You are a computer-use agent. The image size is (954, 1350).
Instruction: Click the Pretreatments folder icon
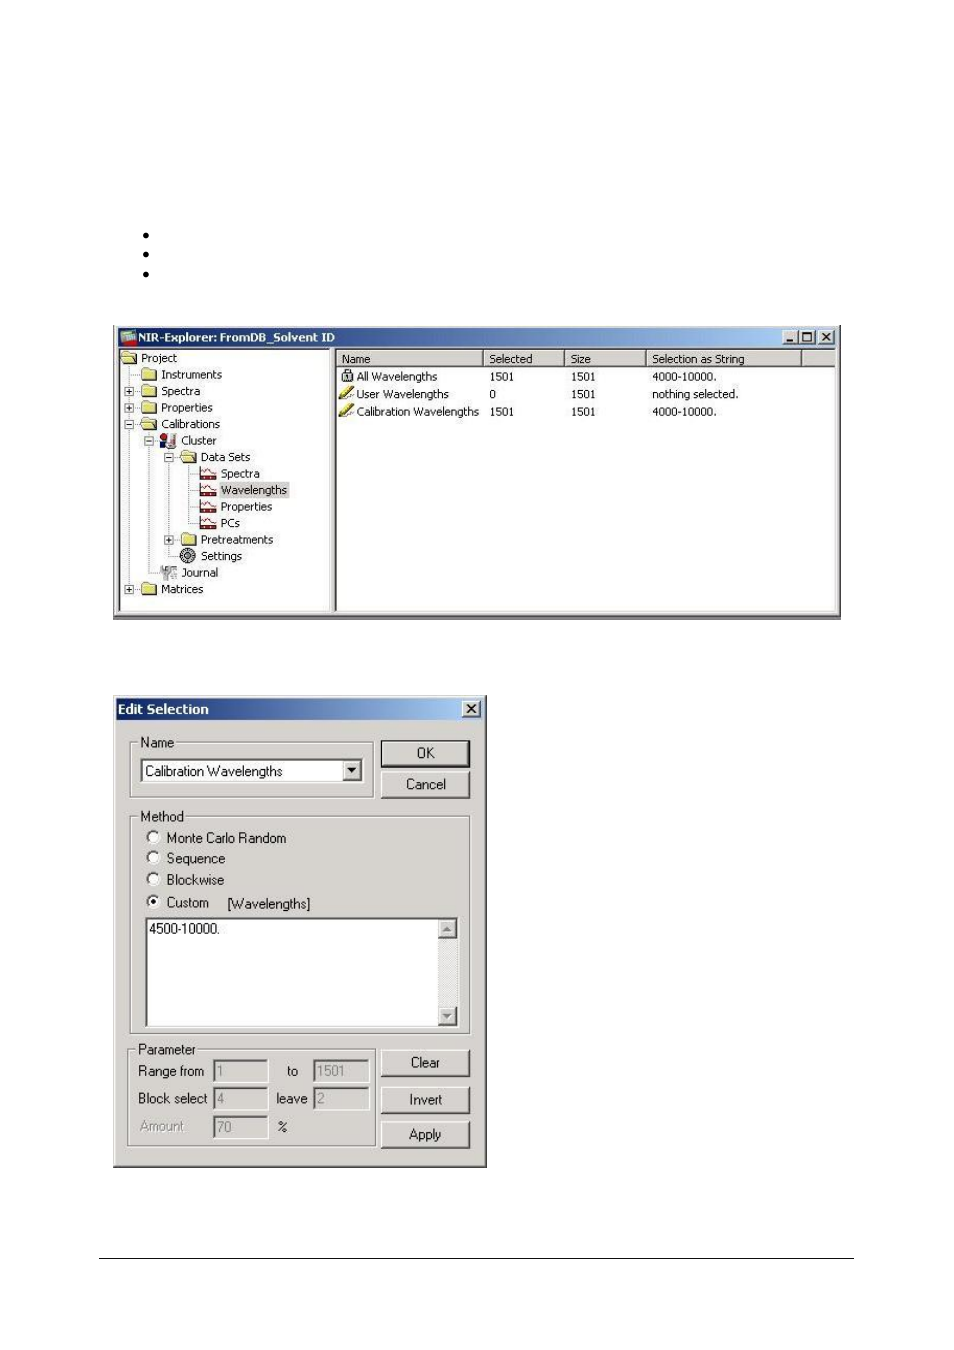[x=188, y=540]
